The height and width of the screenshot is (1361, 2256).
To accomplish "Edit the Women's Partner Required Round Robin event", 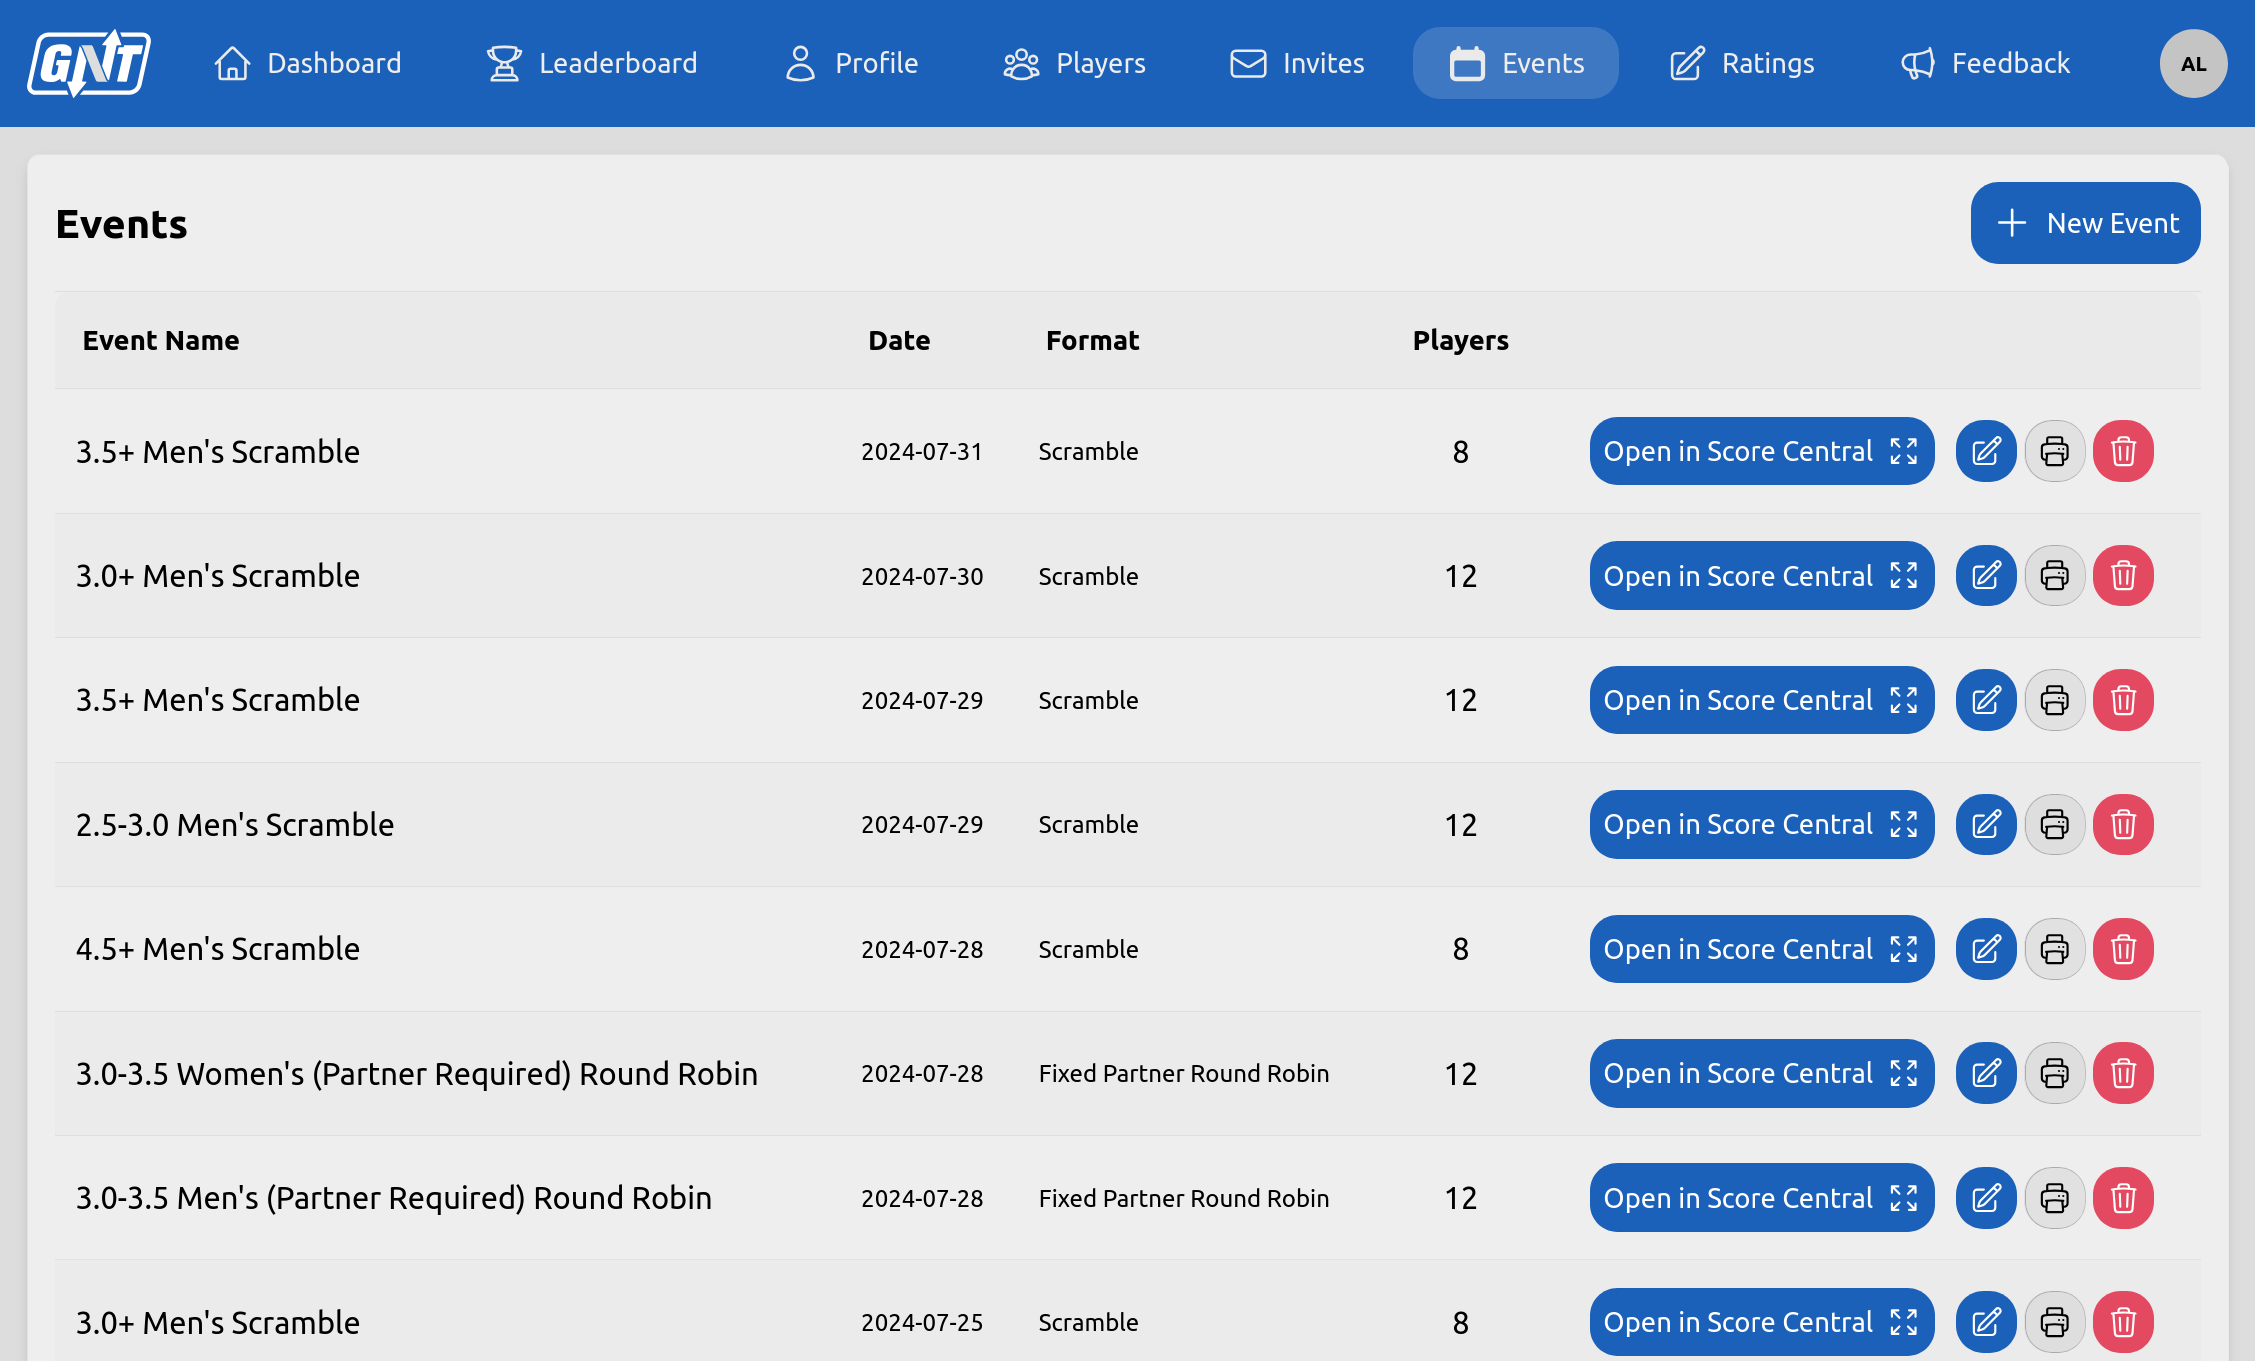I will pyautogui.click(x=1986, y=1073).
